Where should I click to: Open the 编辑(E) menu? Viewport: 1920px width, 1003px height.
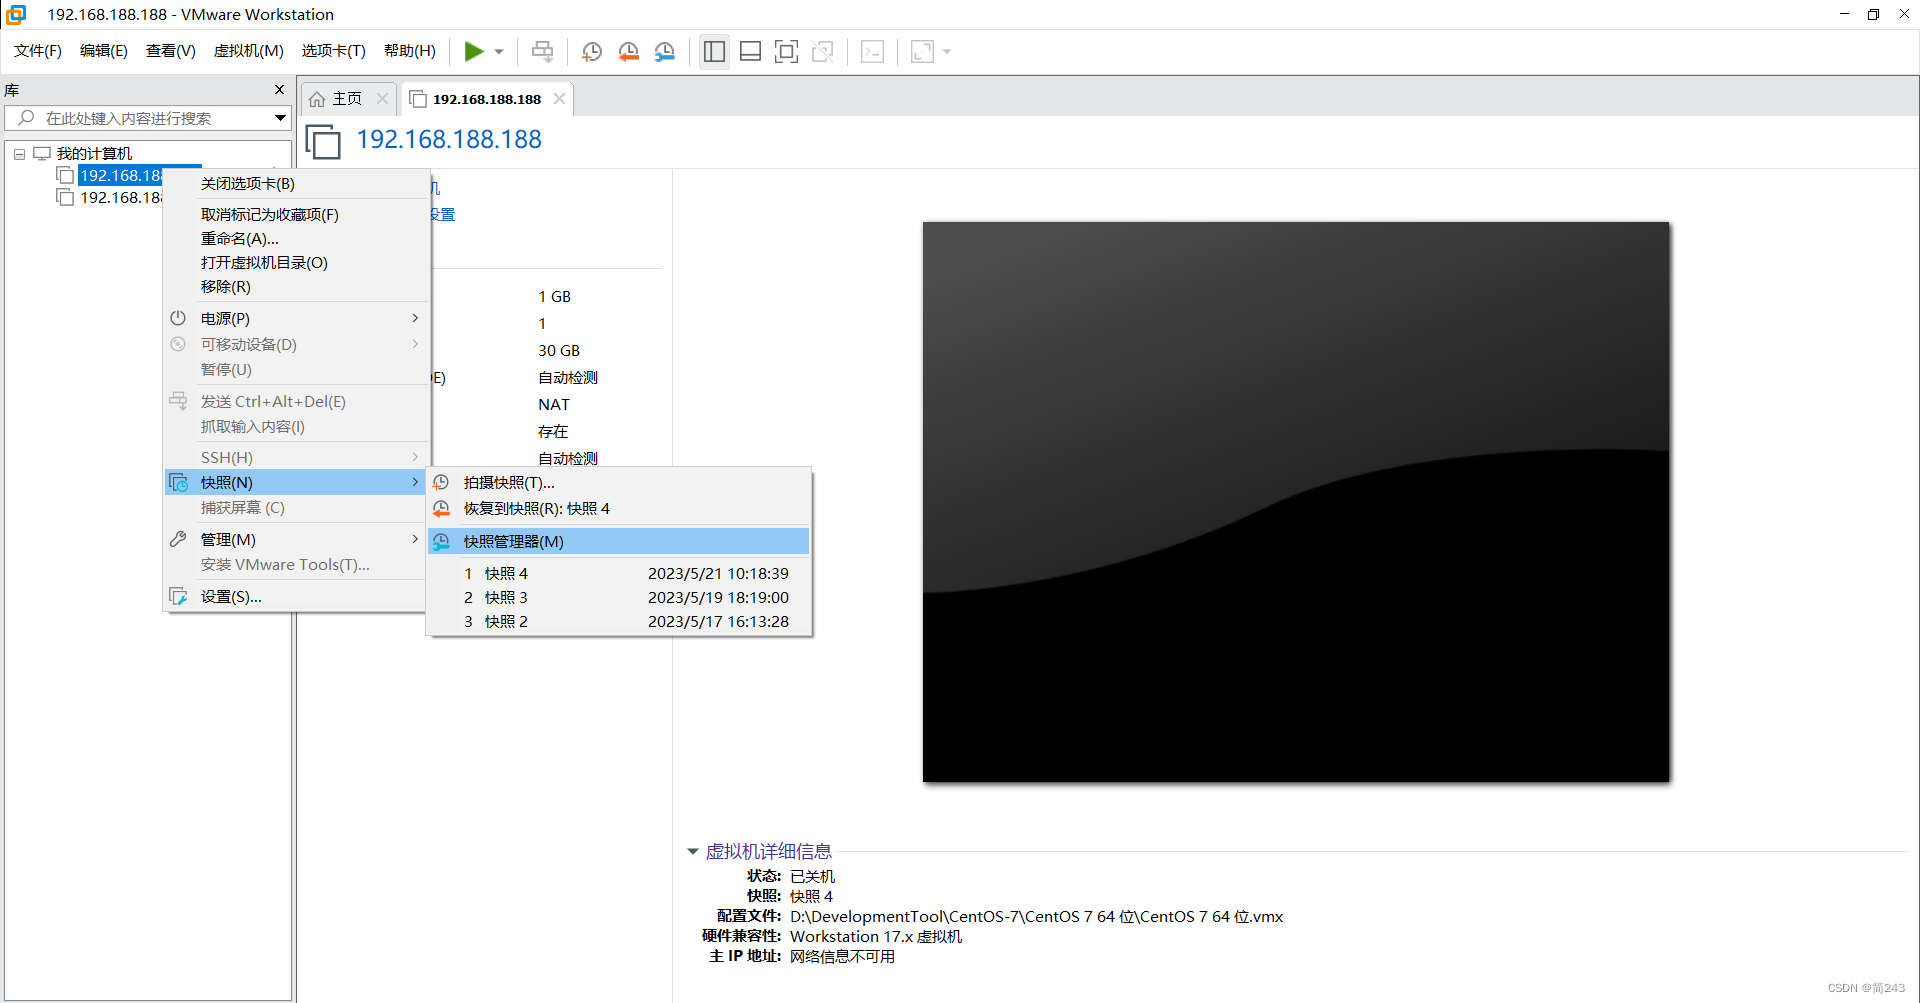[104, 51]
